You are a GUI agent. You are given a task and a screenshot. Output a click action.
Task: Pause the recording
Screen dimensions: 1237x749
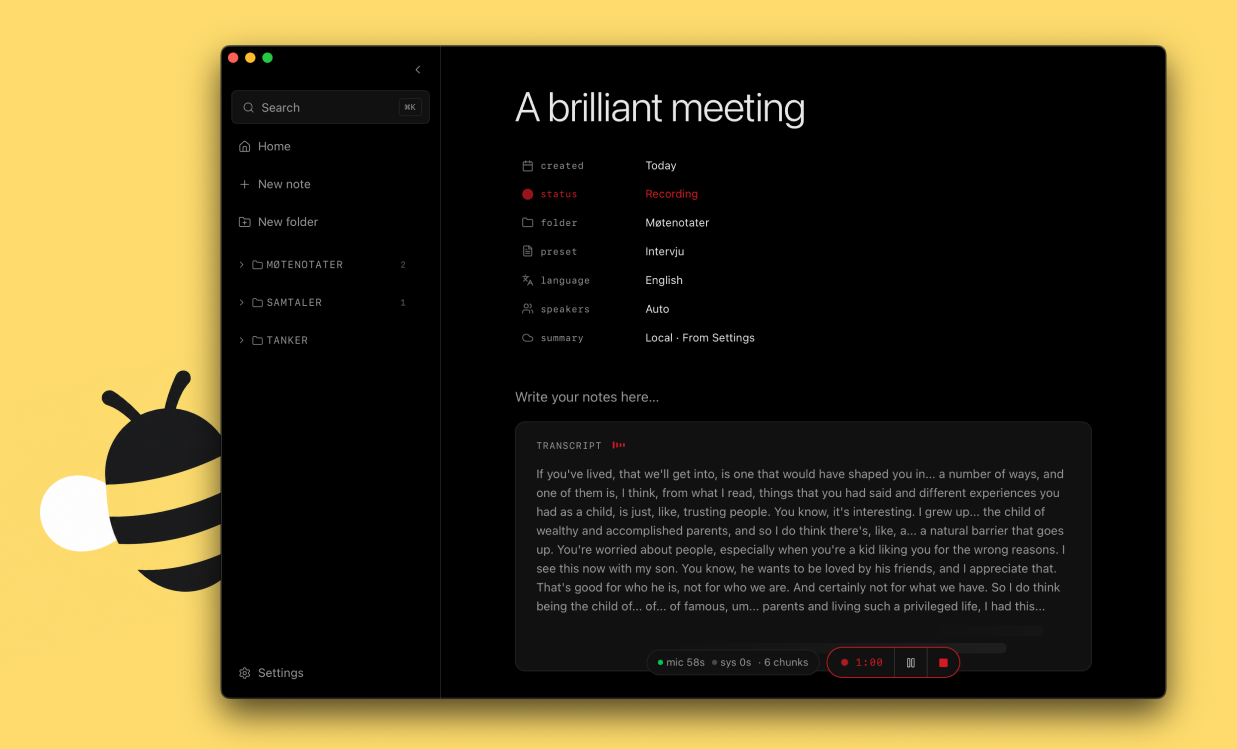pyautogui.click(x=911, y=662)
